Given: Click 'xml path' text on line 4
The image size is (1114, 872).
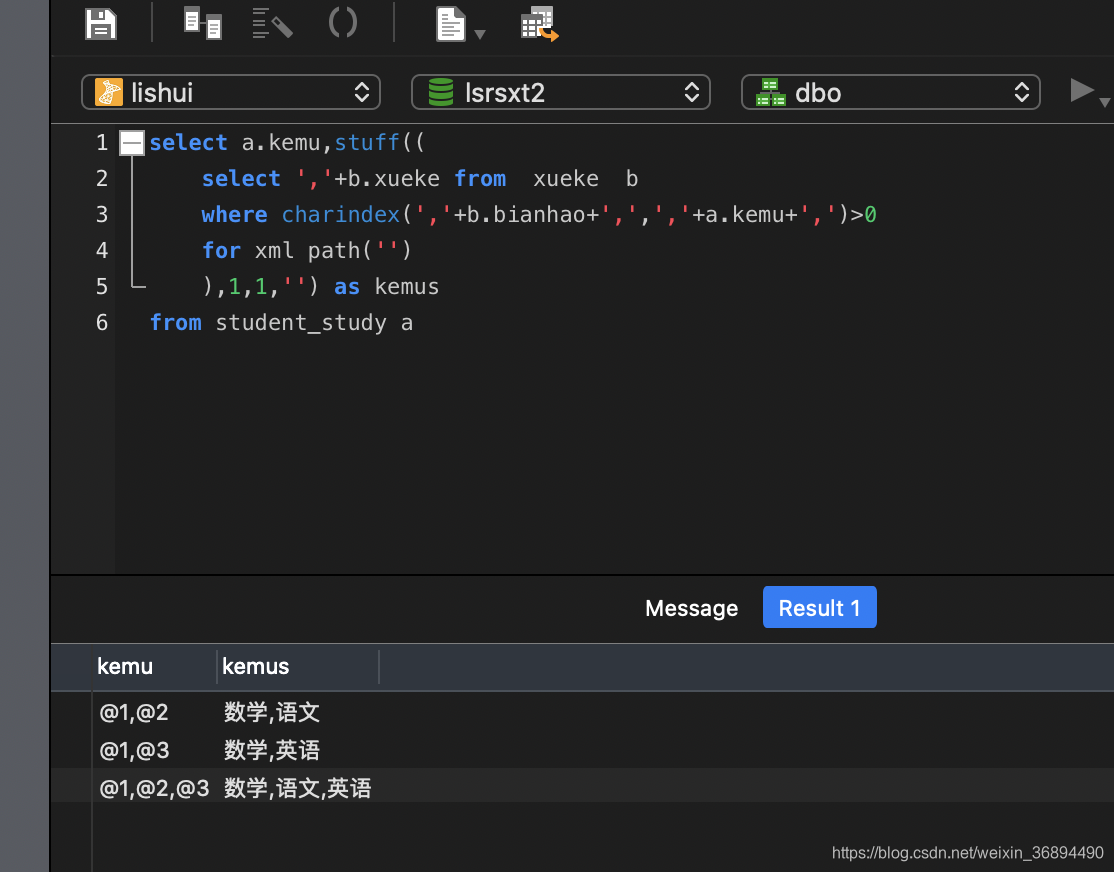Looking at the screenshot, I should pyautogui.click(x=308, y=251).
